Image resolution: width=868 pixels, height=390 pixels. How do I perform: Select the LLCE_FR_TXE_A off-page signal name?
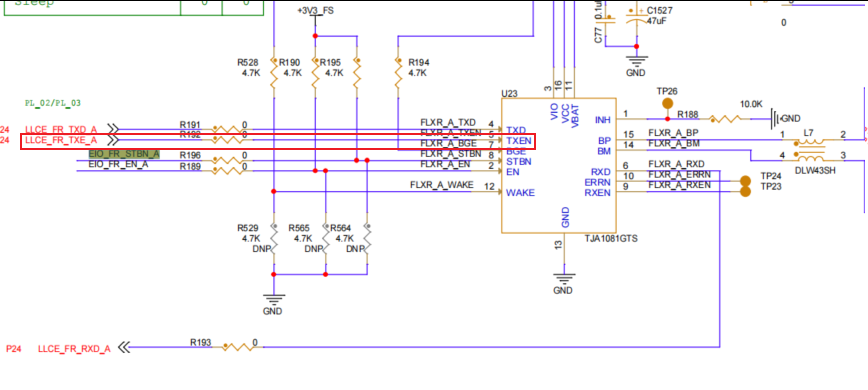pyautogui.click(x=61, y=141)
